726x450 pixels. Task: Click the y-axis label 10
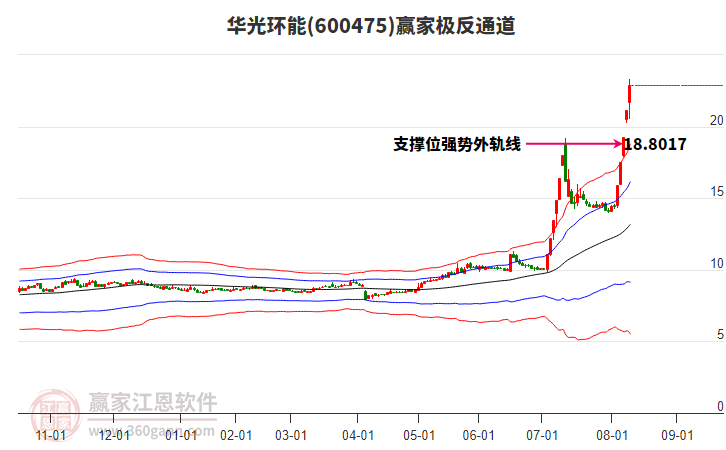(x=717, y=263)
